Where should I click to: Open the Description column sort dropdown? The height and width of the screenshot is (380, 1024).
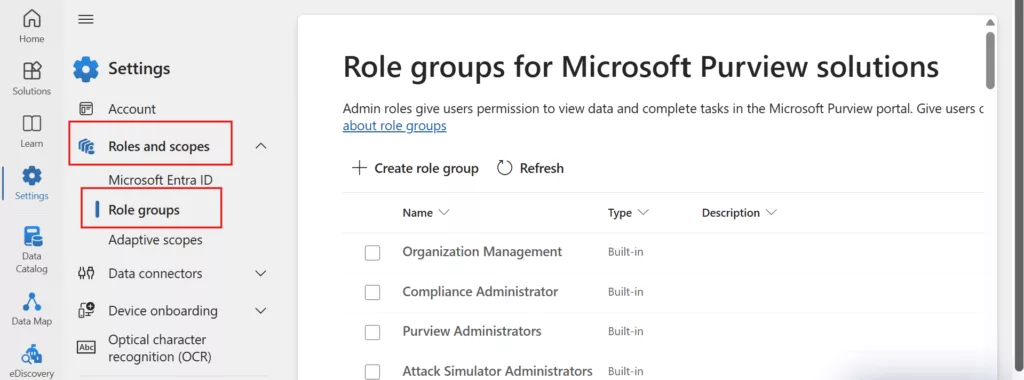pos(771,212)
